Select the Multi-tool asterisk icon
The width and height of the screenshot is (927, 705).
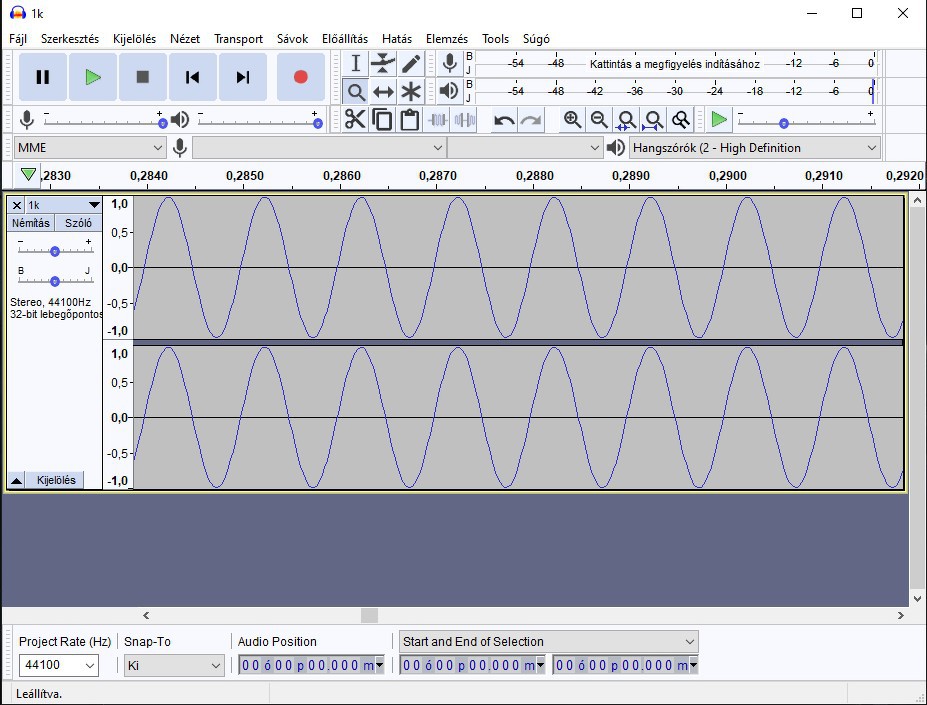coord(411,92)
